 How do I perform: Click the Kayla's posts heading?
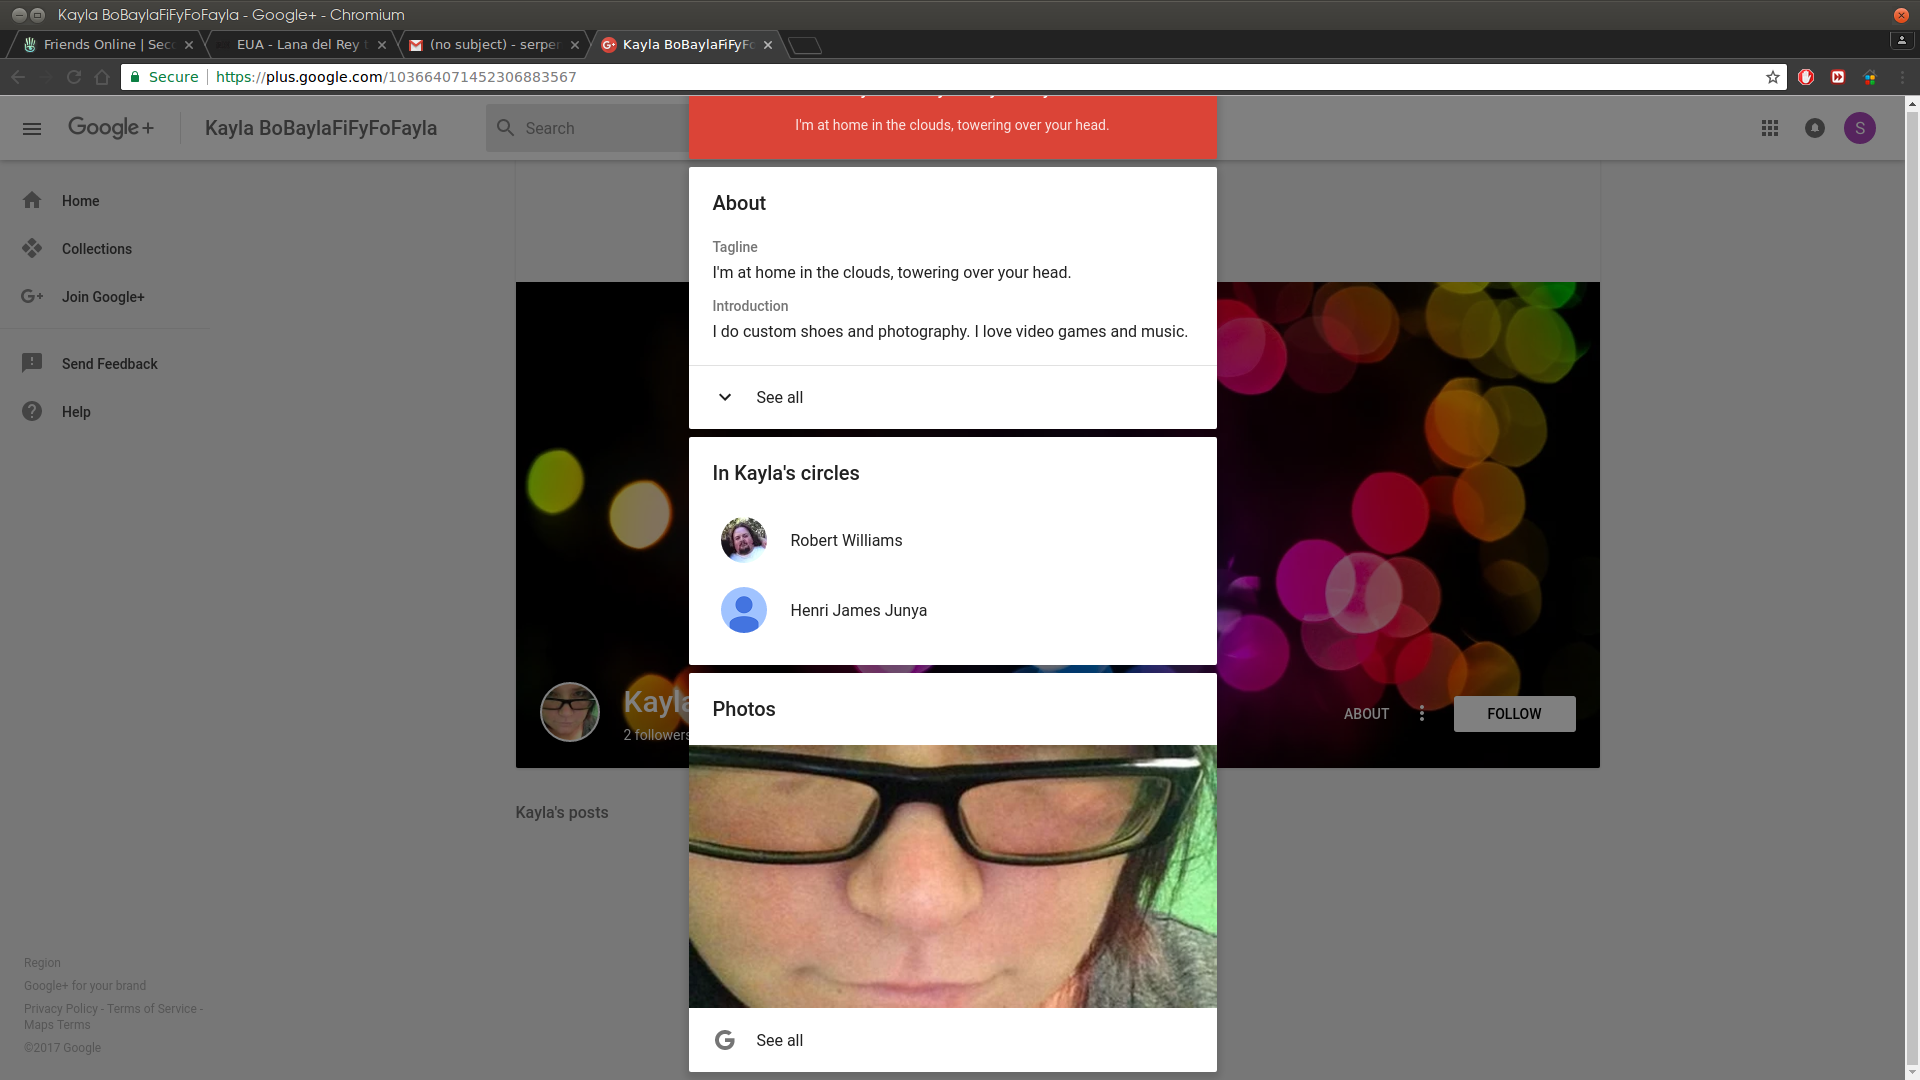pyautogui.click(x=561, y=812)
